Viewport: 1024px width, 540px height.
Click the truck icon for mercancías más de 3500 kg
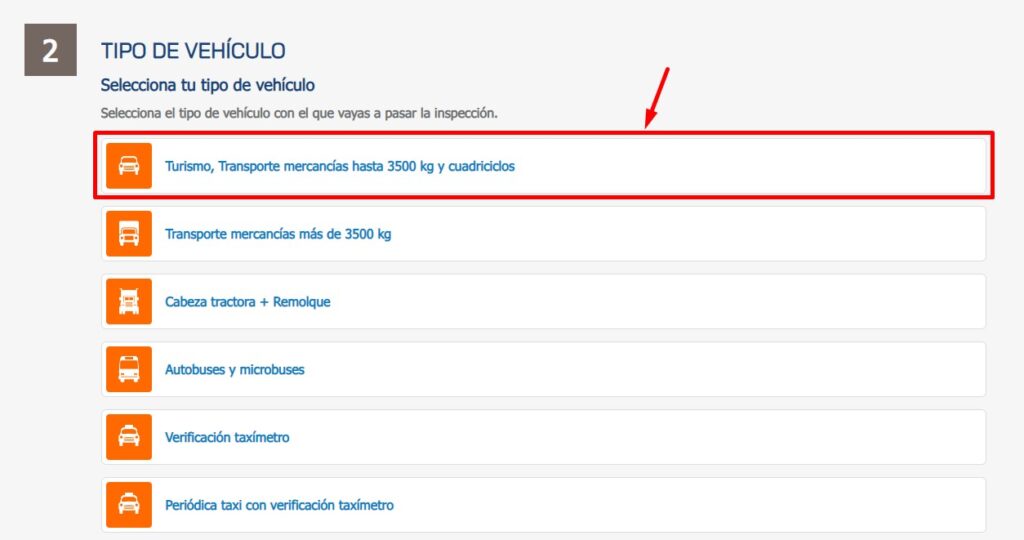click(x=129, y=234)
